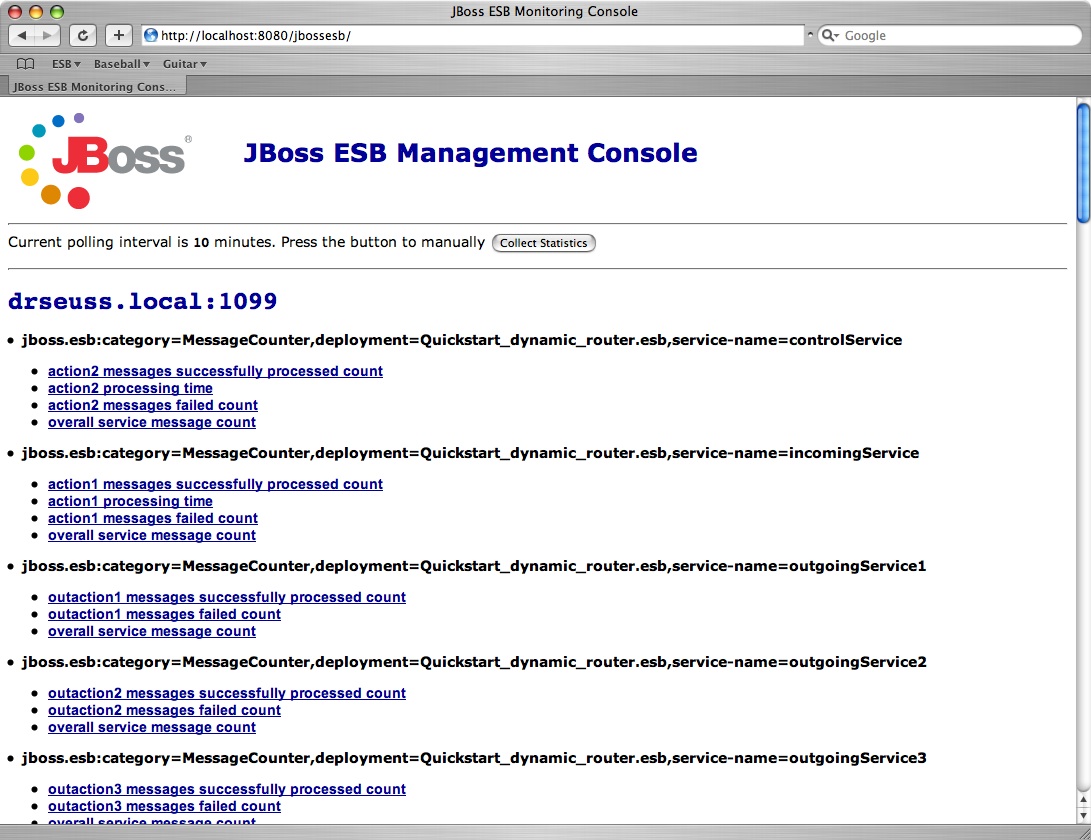Viewport: 1091px width, 840px height.
Task: Reload the page with the refresh button
Action: tap(83, 35)
